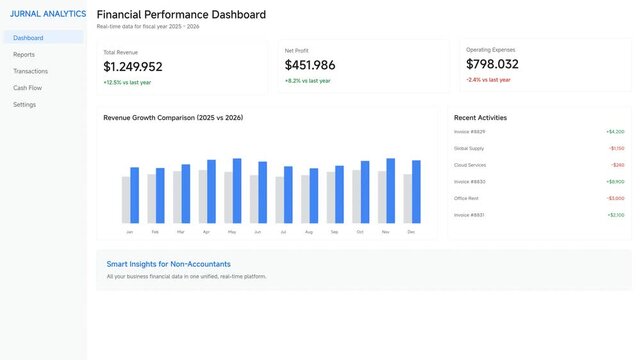
Task: Click the gray bar for Jun
Action: [x=254, y=199]
